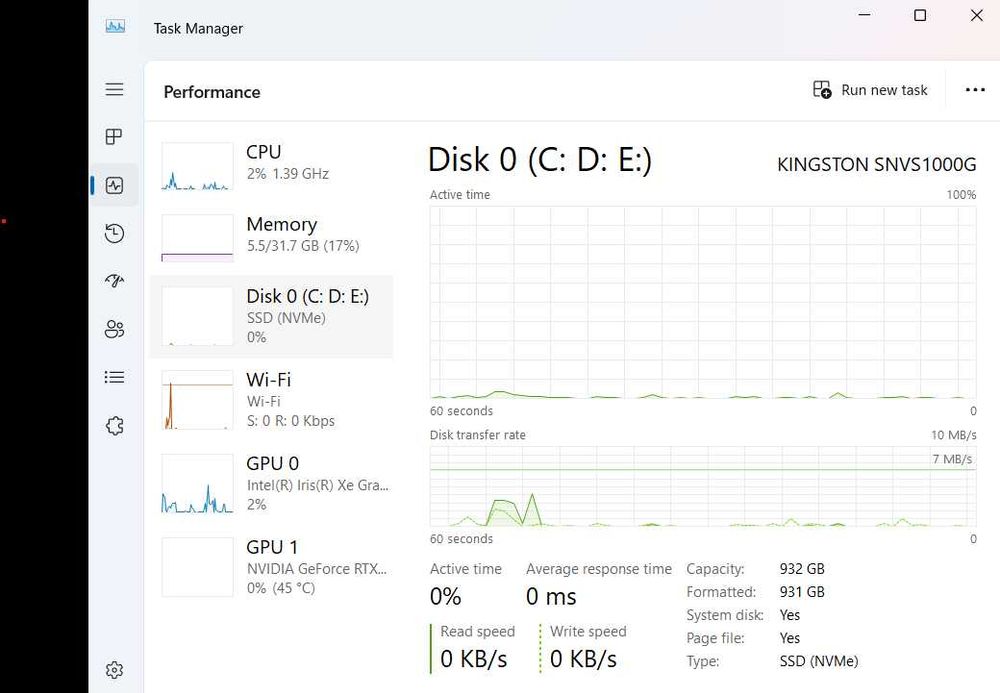
Task: Open Task Manager settings gear
Action: [x=115, y=669]
